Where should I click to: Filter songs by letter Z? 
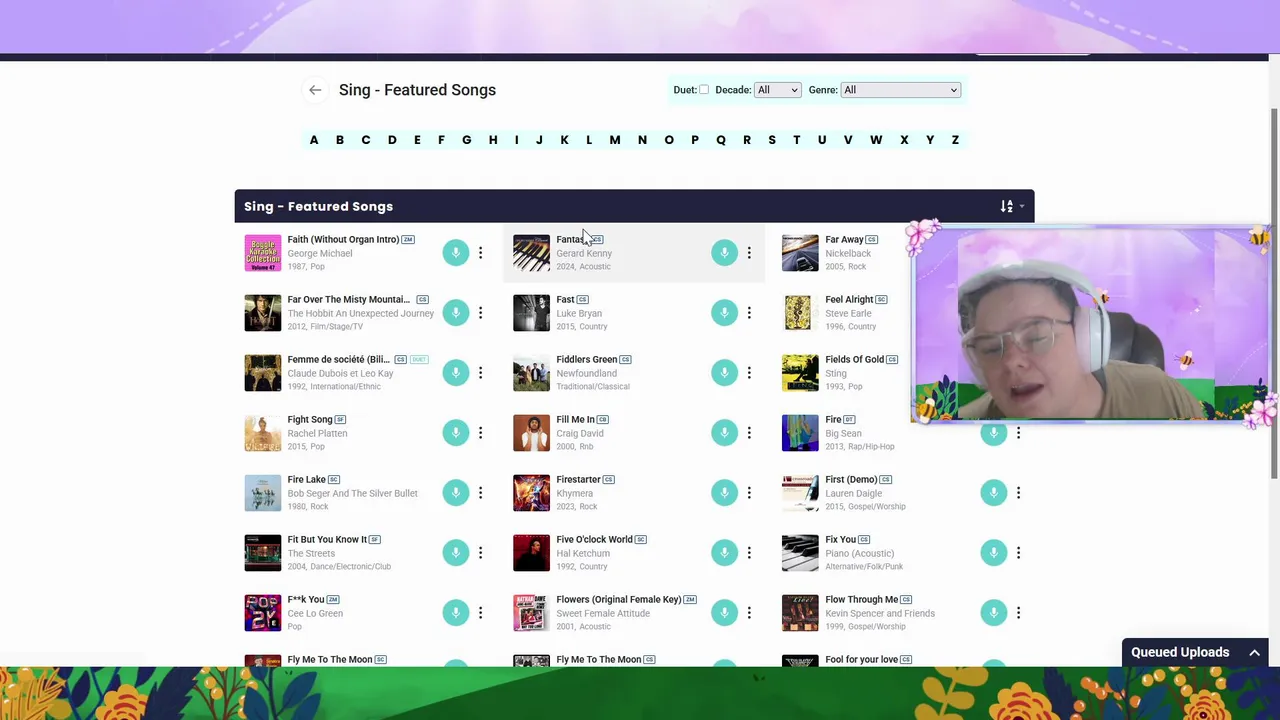coord(955,140)
